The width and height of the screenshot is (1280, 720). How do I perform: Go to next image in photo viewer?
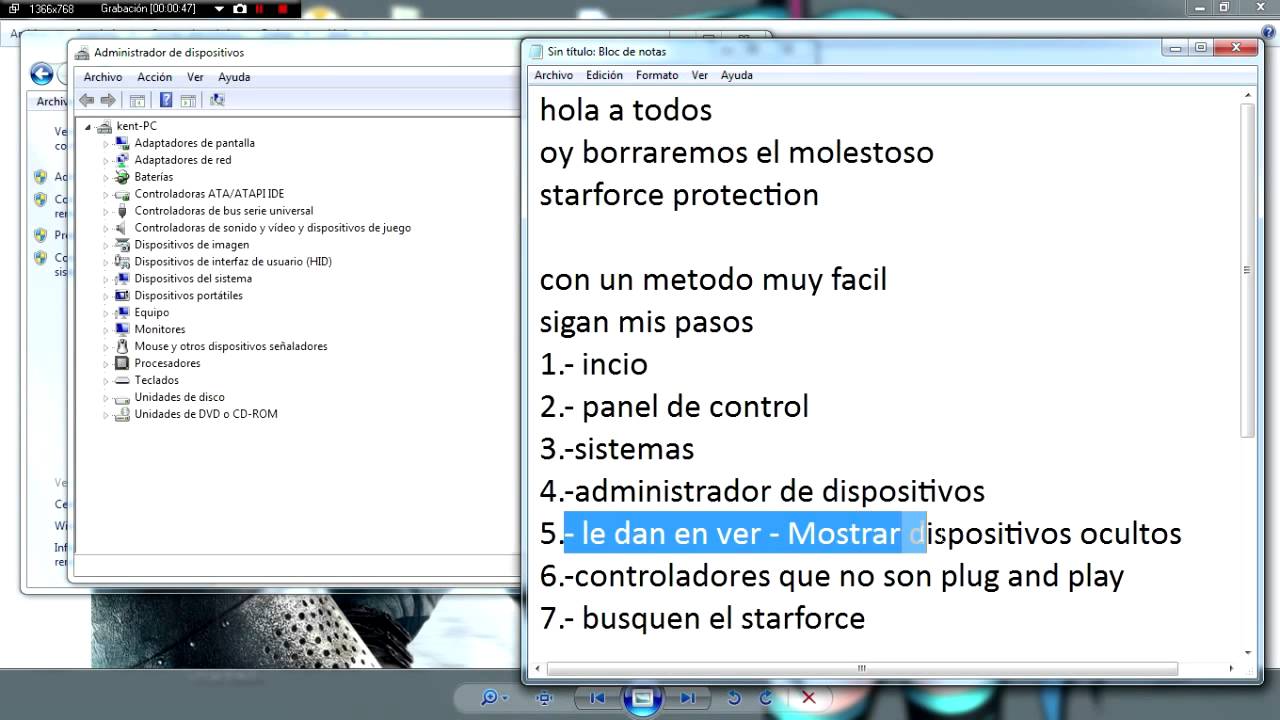688,698
